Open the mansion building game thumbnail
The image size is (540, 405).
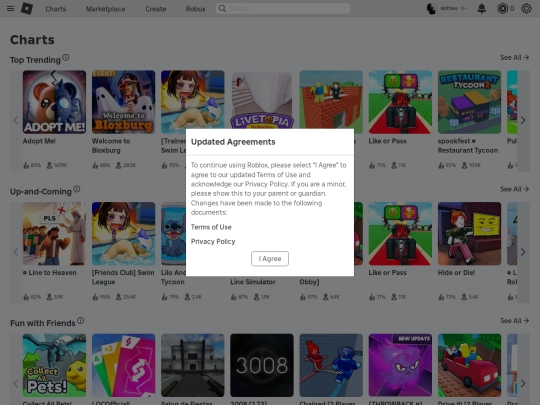pos(193,365)
